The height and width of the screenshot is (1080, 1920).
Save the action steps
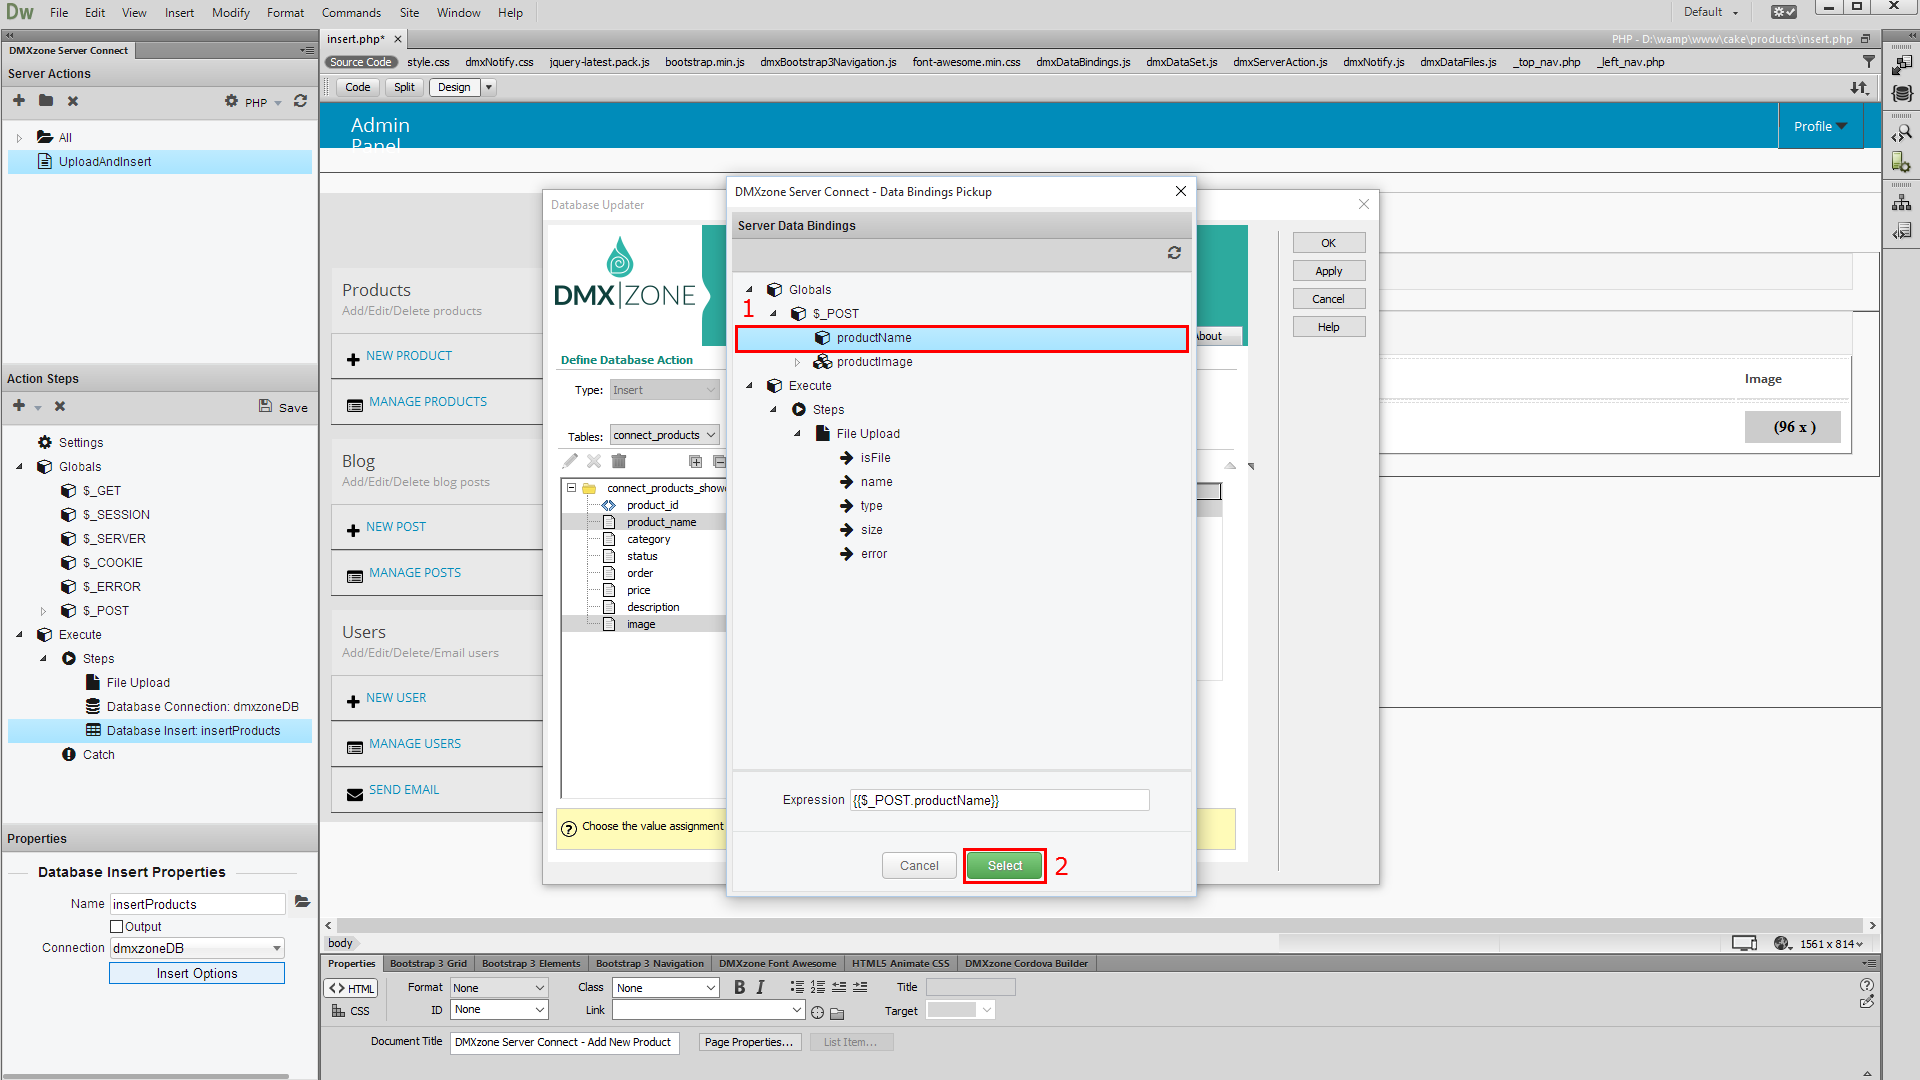pyautogui.click(x=283, y=407)
